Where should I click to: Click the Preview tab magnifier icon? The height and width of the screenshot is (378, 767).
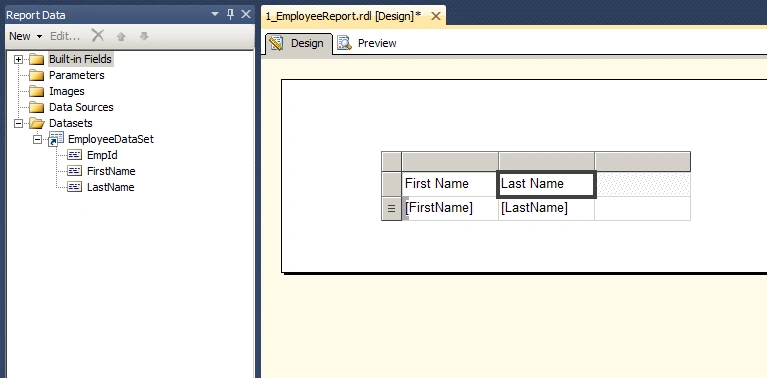click(345, 44)
